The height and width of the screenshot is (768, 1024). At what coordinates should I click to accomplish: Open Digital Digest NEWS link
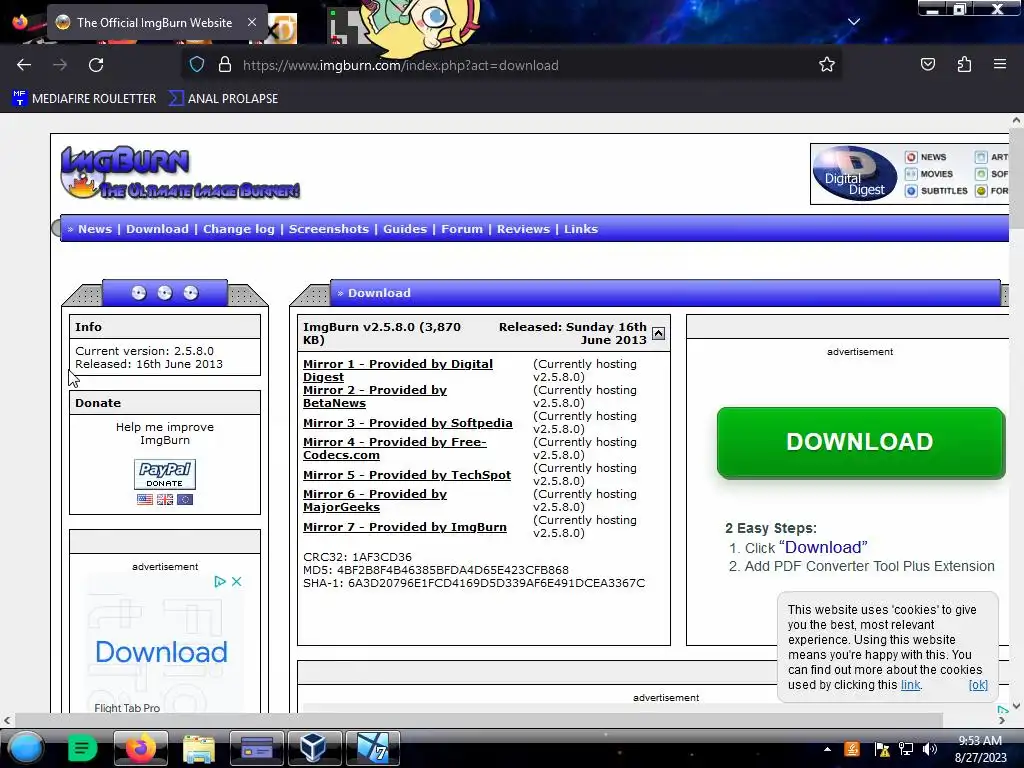926,157
